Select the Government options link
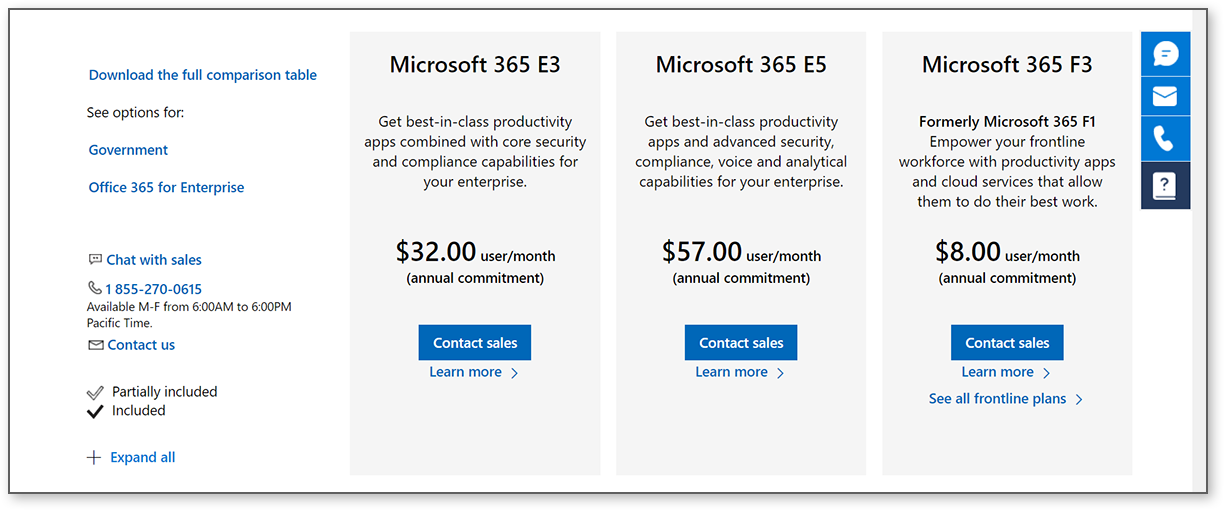This screenshot has width=1224, height=510. (x=128, y=150)
